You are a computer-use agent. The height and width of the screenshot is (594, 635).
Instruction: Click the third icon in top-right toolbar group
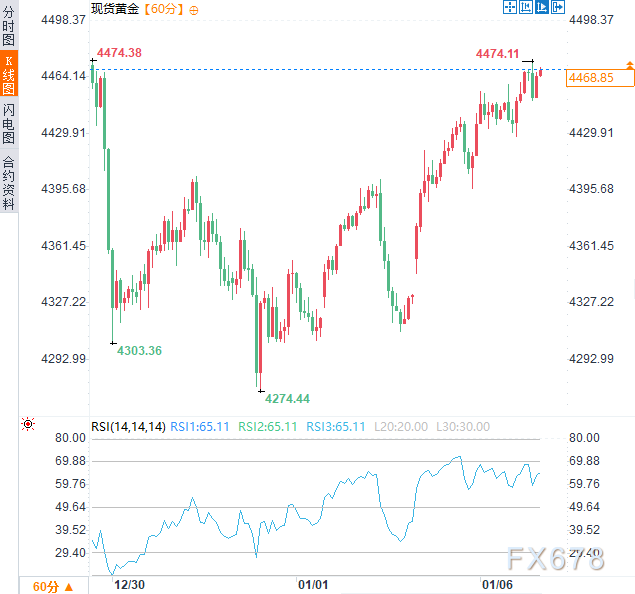pos(541,8)
